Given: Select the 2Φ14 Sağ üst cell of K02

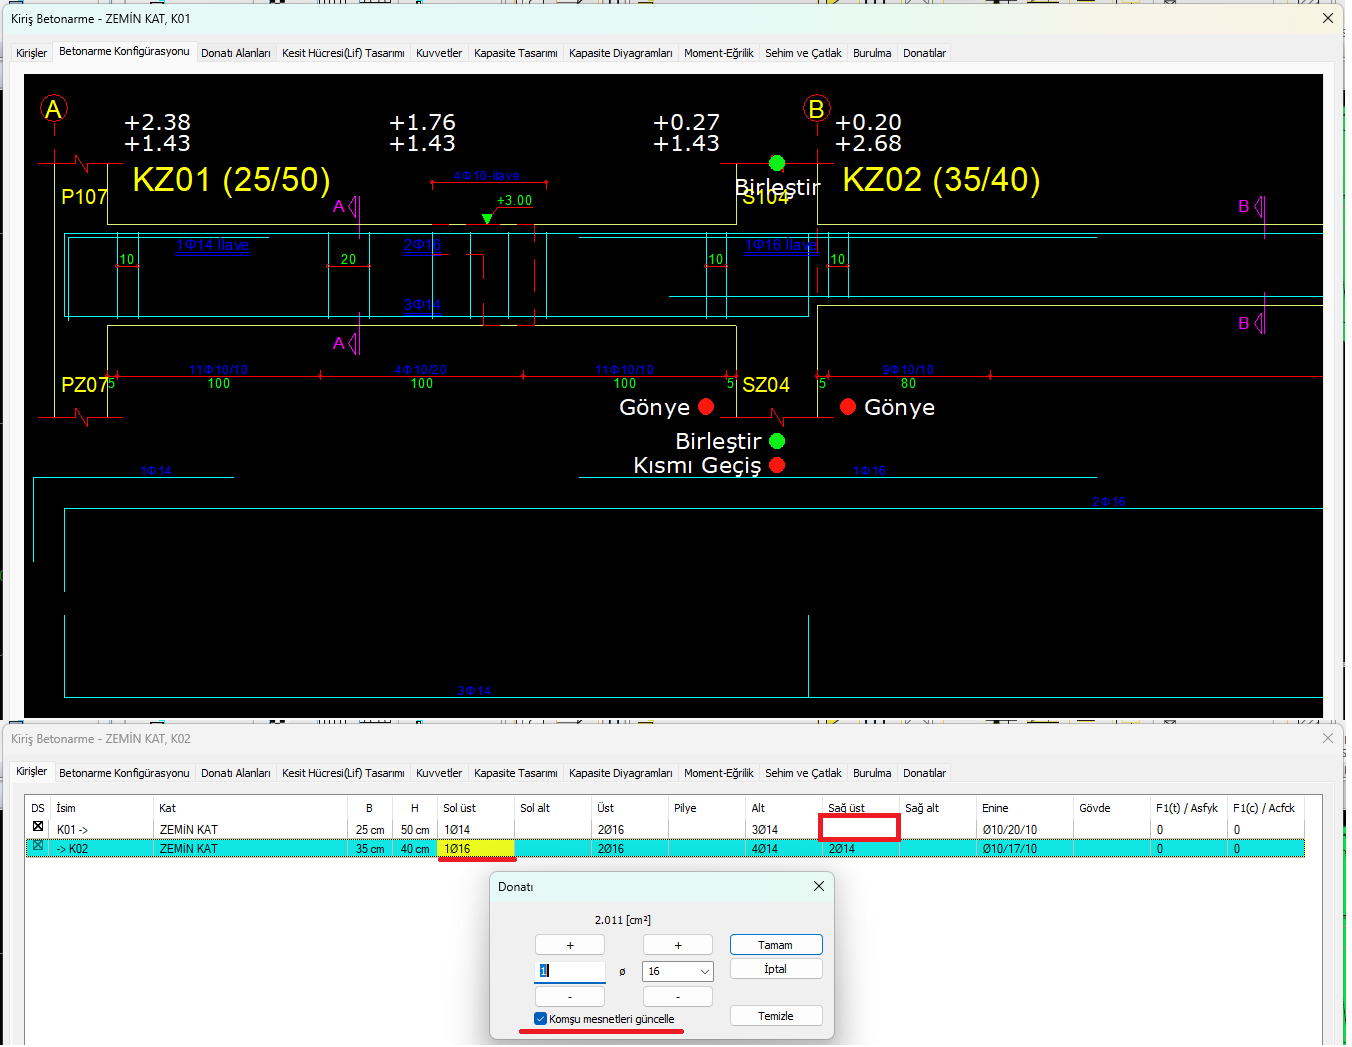Looking at the screenshot, I should [861, 849].
